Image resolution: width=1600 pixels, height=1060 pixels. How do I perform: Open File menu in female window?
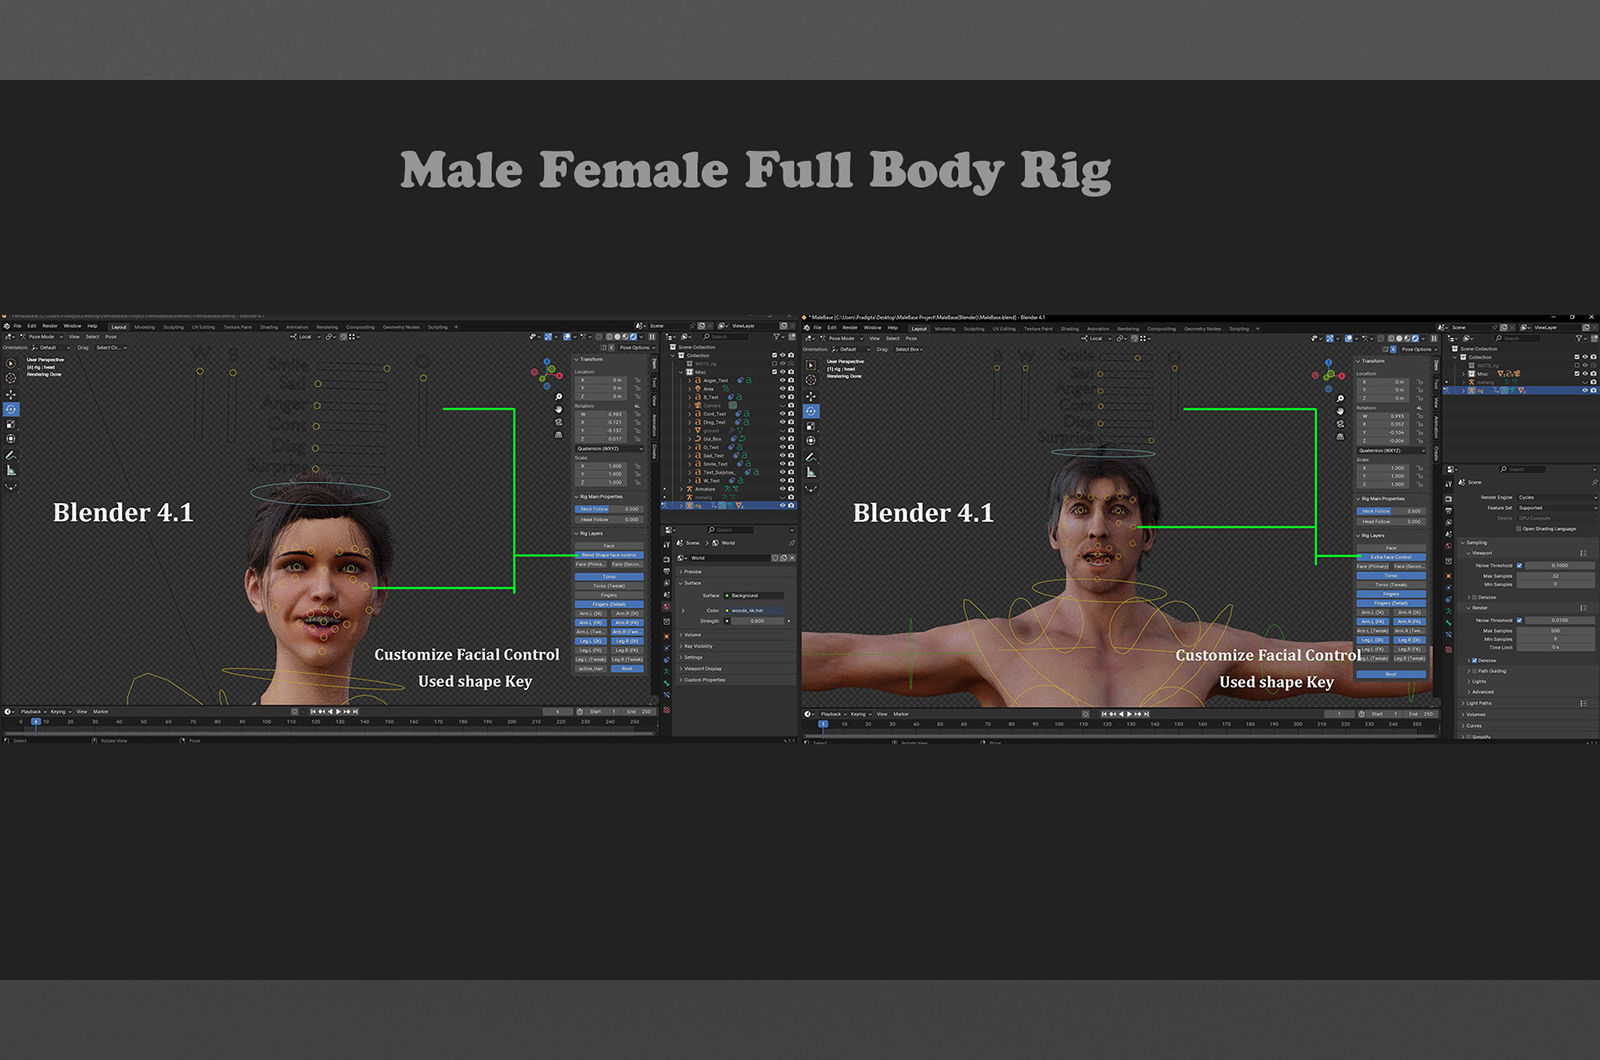[x=17, y=326]
